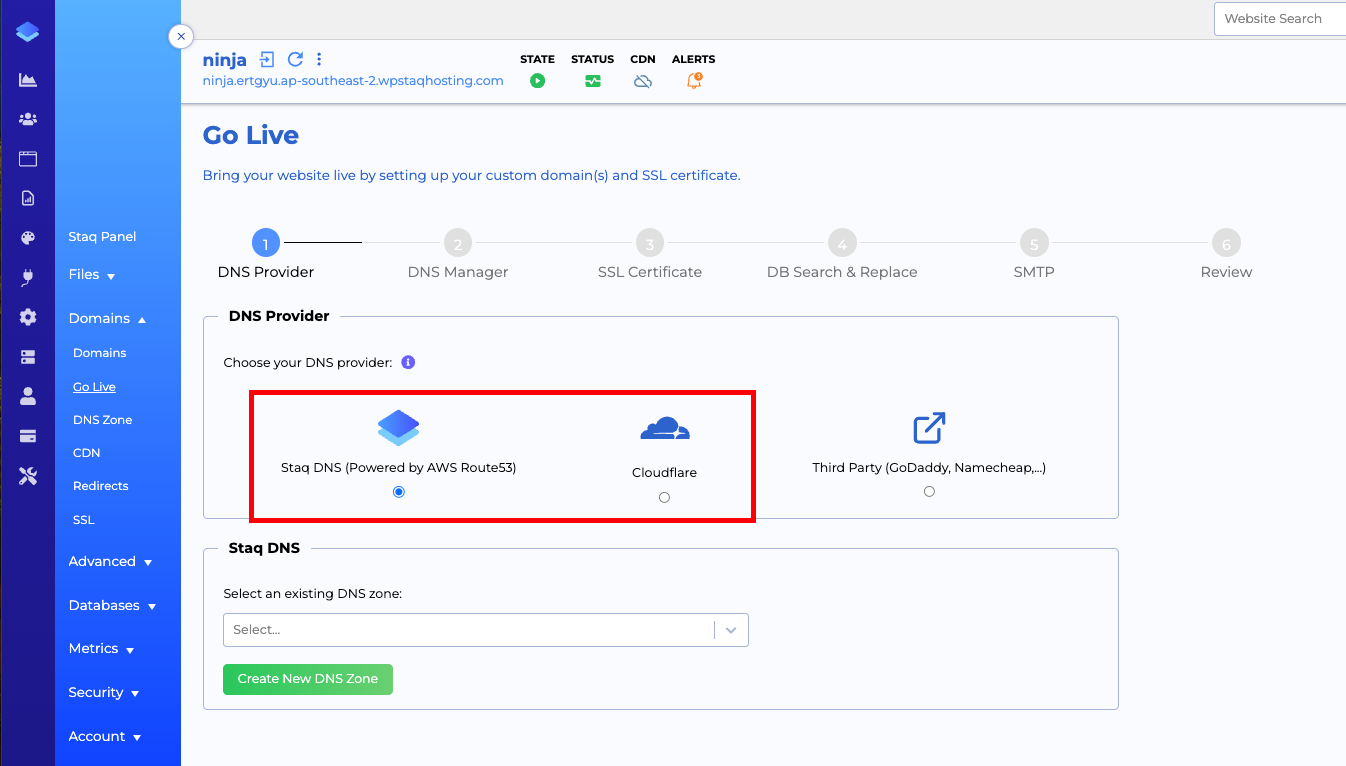Open the settings gear icon in the rail
This screenshot has width=1346, height=766.
(28, 317)
